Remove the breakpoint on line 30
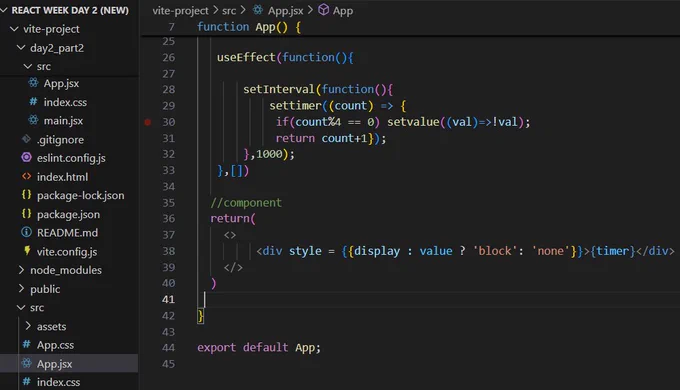680x390 pixels. coord(148,122)
